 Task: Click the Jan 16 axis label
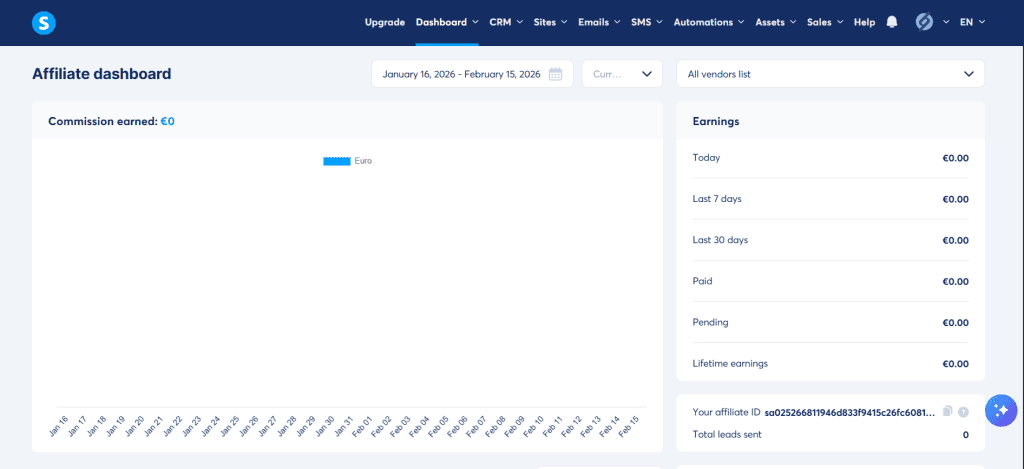pyautogui.click(x=58, y=427)
